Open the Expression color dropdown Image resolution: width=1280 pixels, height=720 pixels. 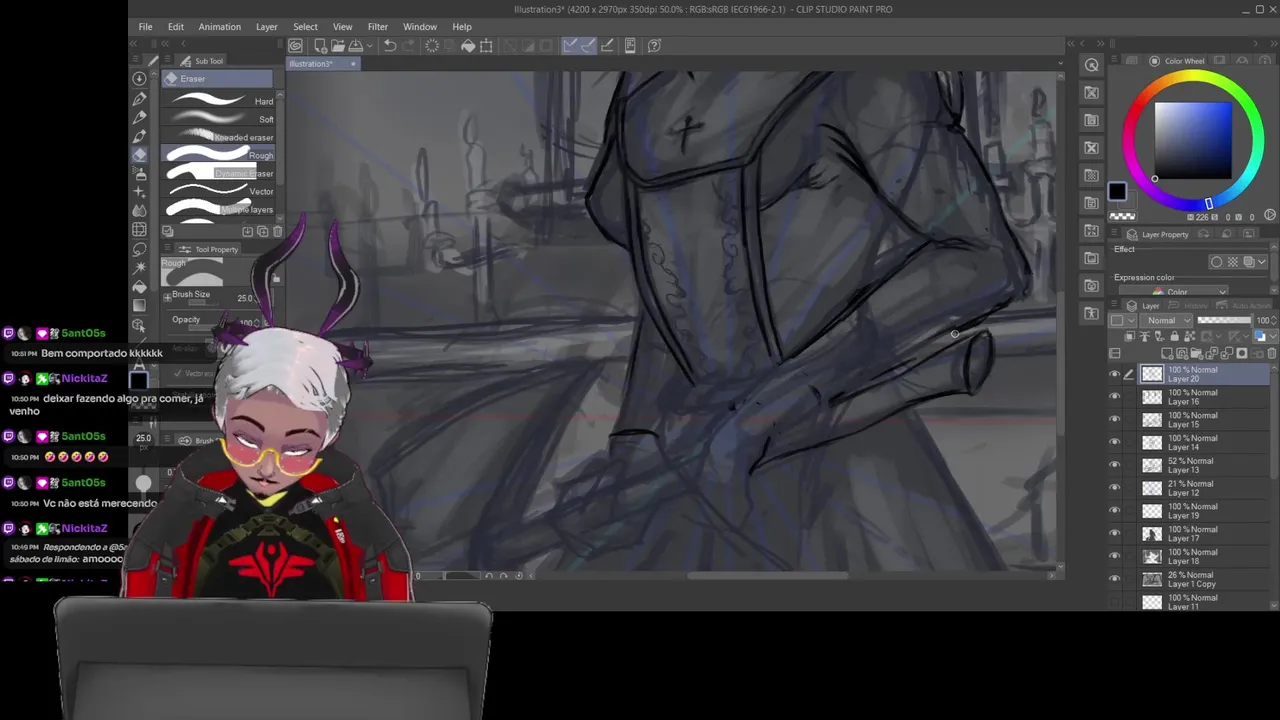pyautogui.click(x=1175, y=292)
